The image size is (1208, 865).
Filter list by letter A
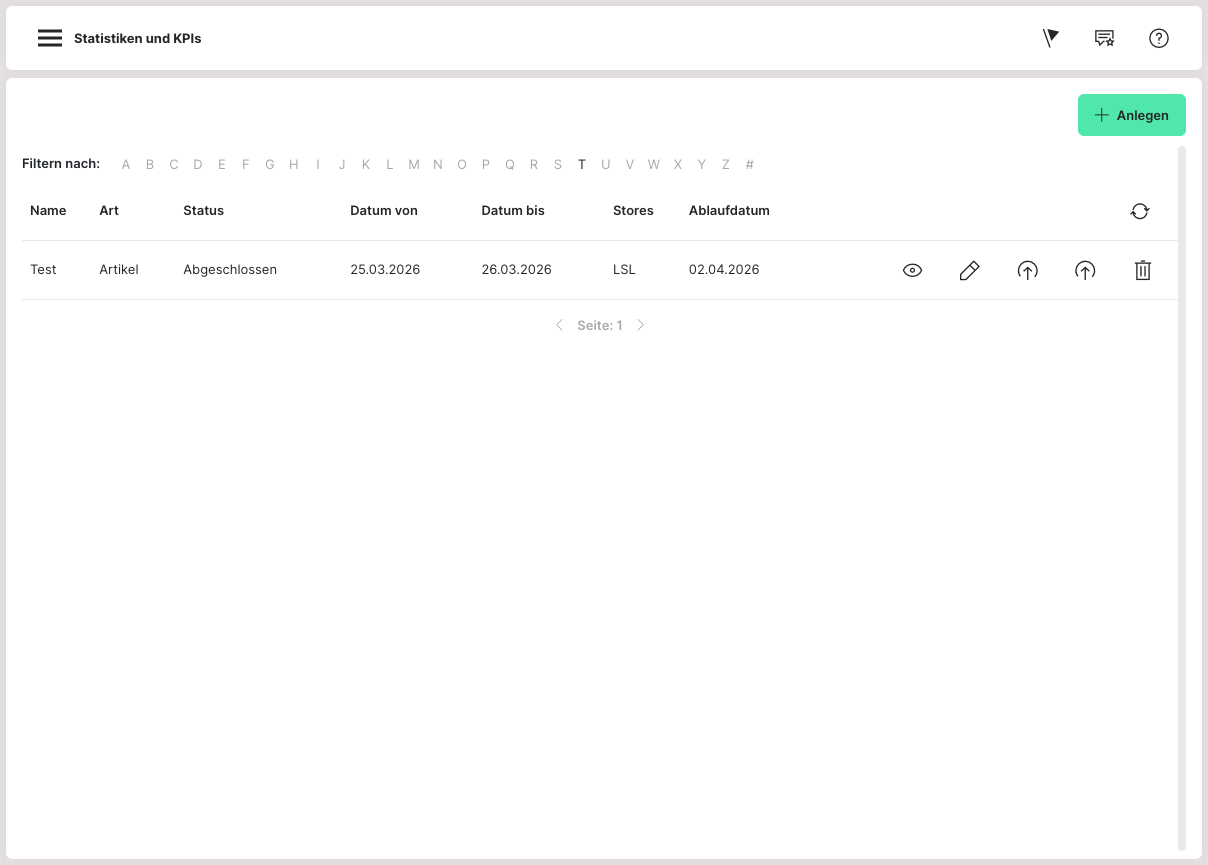tap(126, 165)
